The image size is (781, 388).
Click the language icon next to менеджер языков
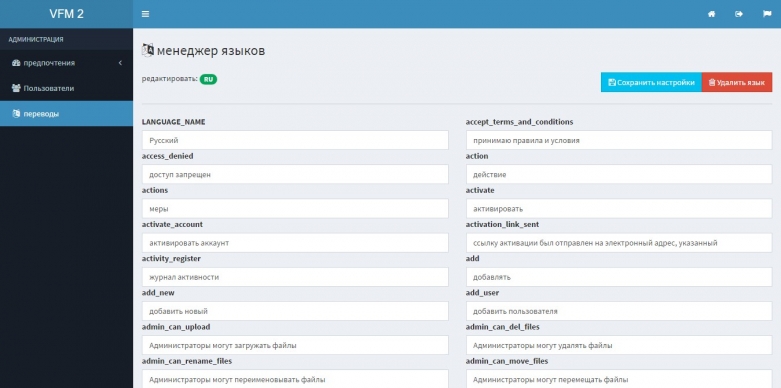pyautogui.click(x=148, y=50)
